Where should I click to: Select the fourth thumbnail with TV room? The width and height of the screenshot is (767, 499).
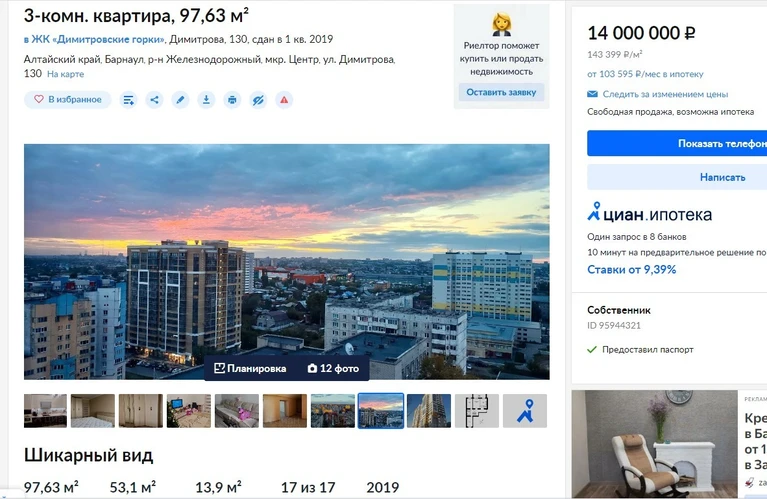(189, 411)
